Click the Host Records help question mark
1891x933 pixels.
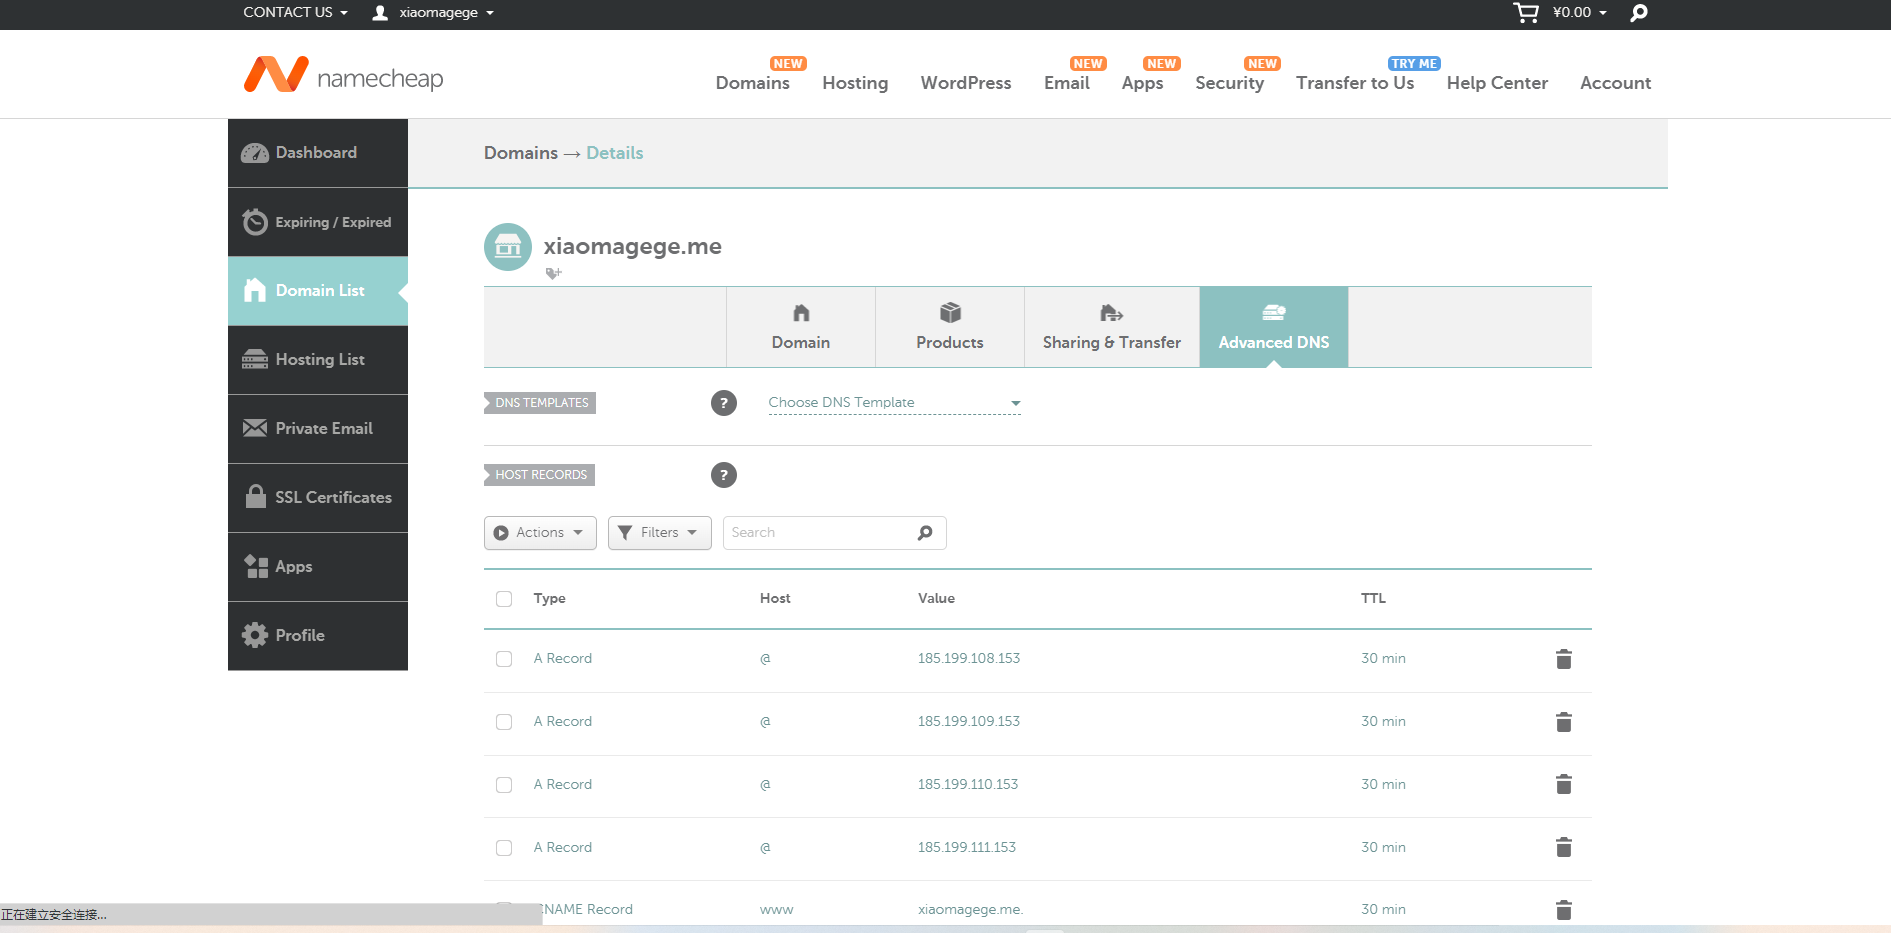pyautogui.click(x=724, y=475)
